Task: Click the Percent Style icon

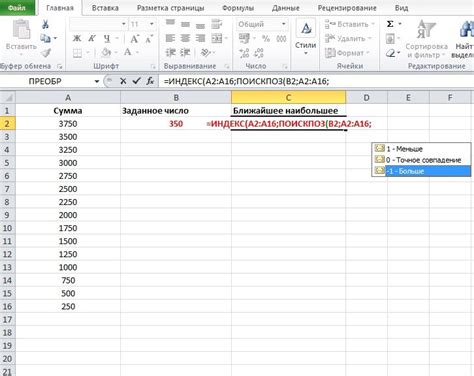Action: point(266,39)
